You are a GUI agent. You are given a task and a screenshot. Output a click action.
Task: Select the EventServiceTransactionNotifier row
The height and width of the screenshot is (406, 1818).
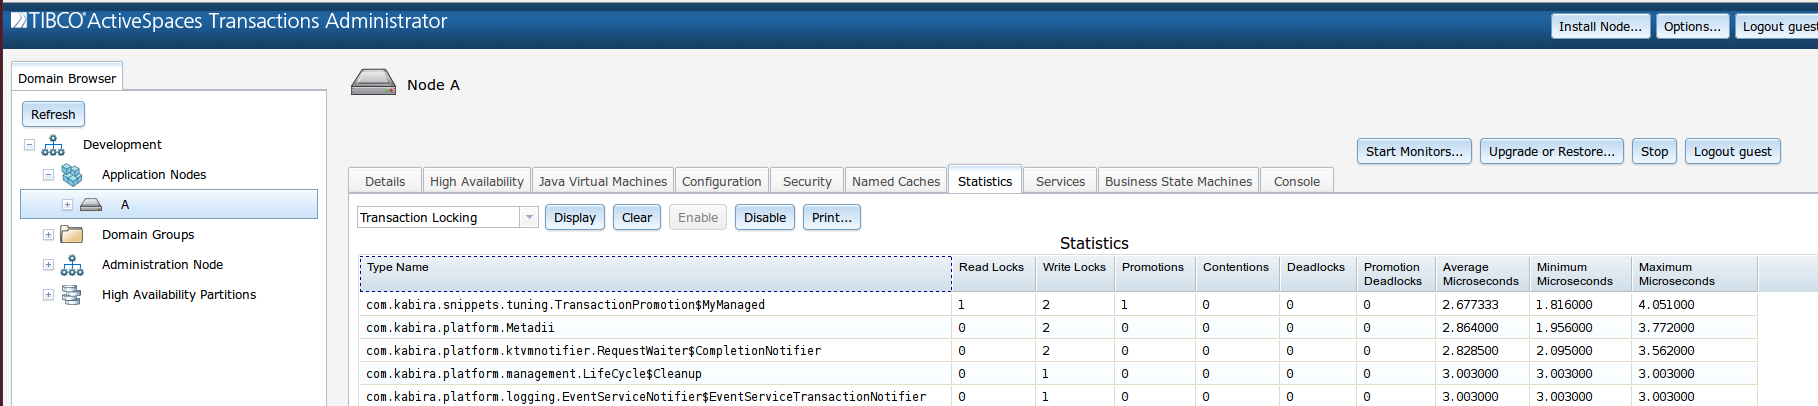1057,396
